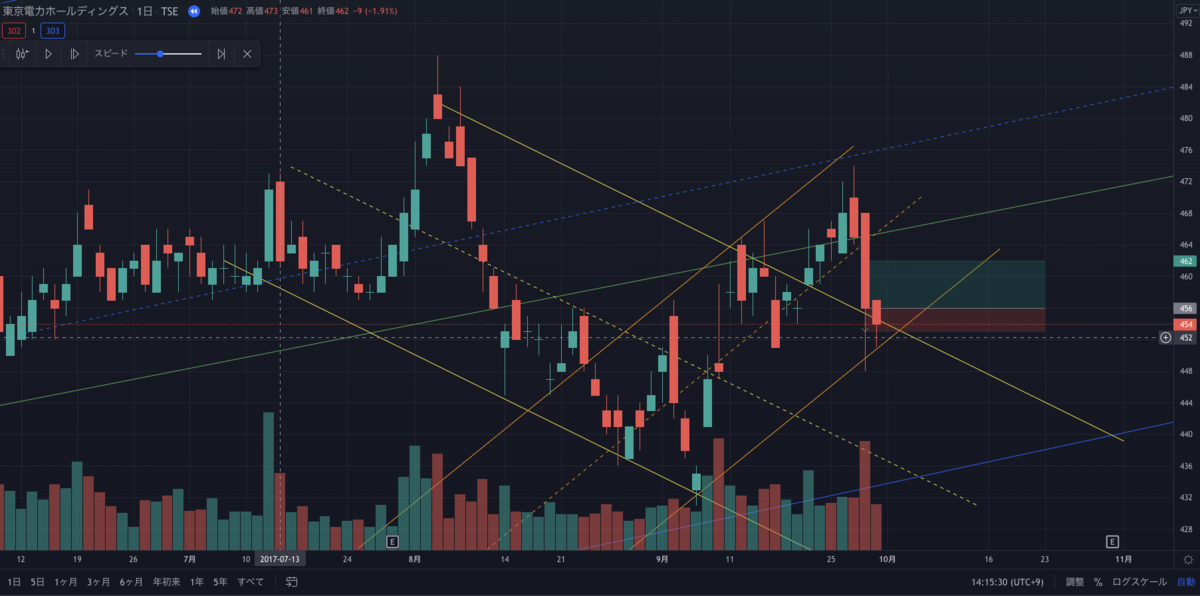Click the blue 303 buy price button
This screenshot has width=1200, height=596.
coord(52,31)
